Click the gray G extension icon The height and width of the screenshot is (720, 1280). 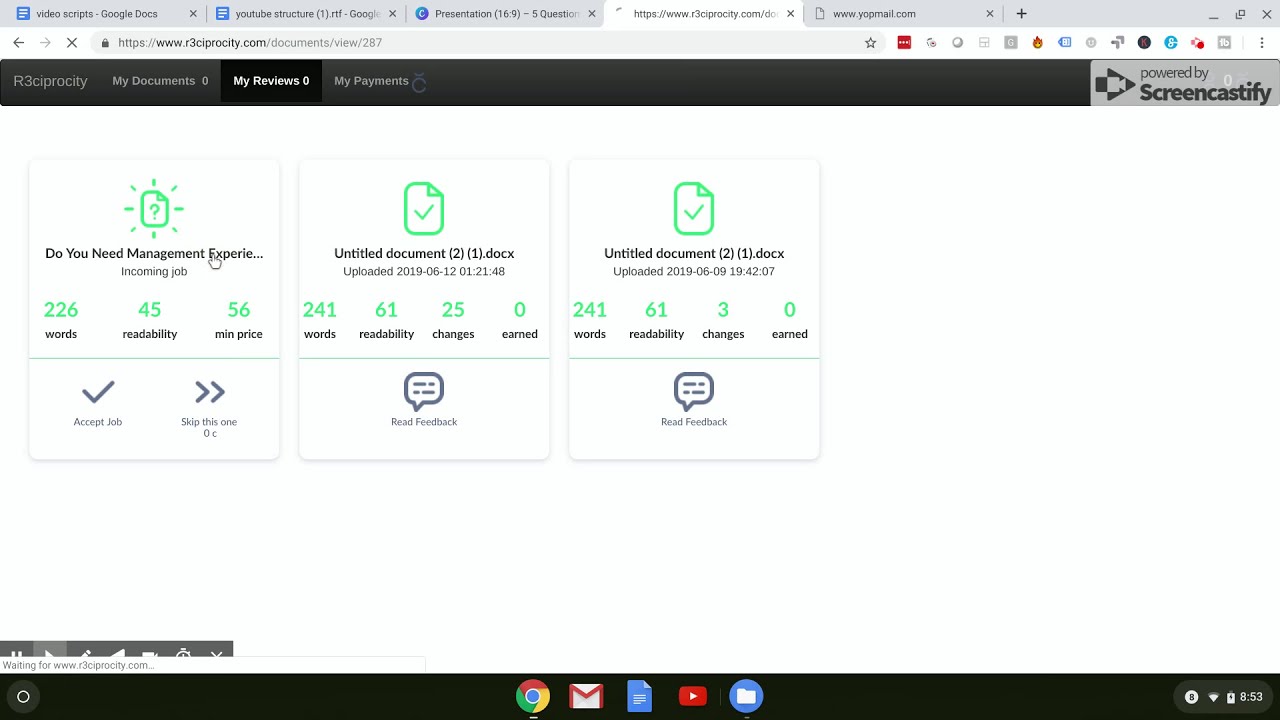[x=1011, y=43]
